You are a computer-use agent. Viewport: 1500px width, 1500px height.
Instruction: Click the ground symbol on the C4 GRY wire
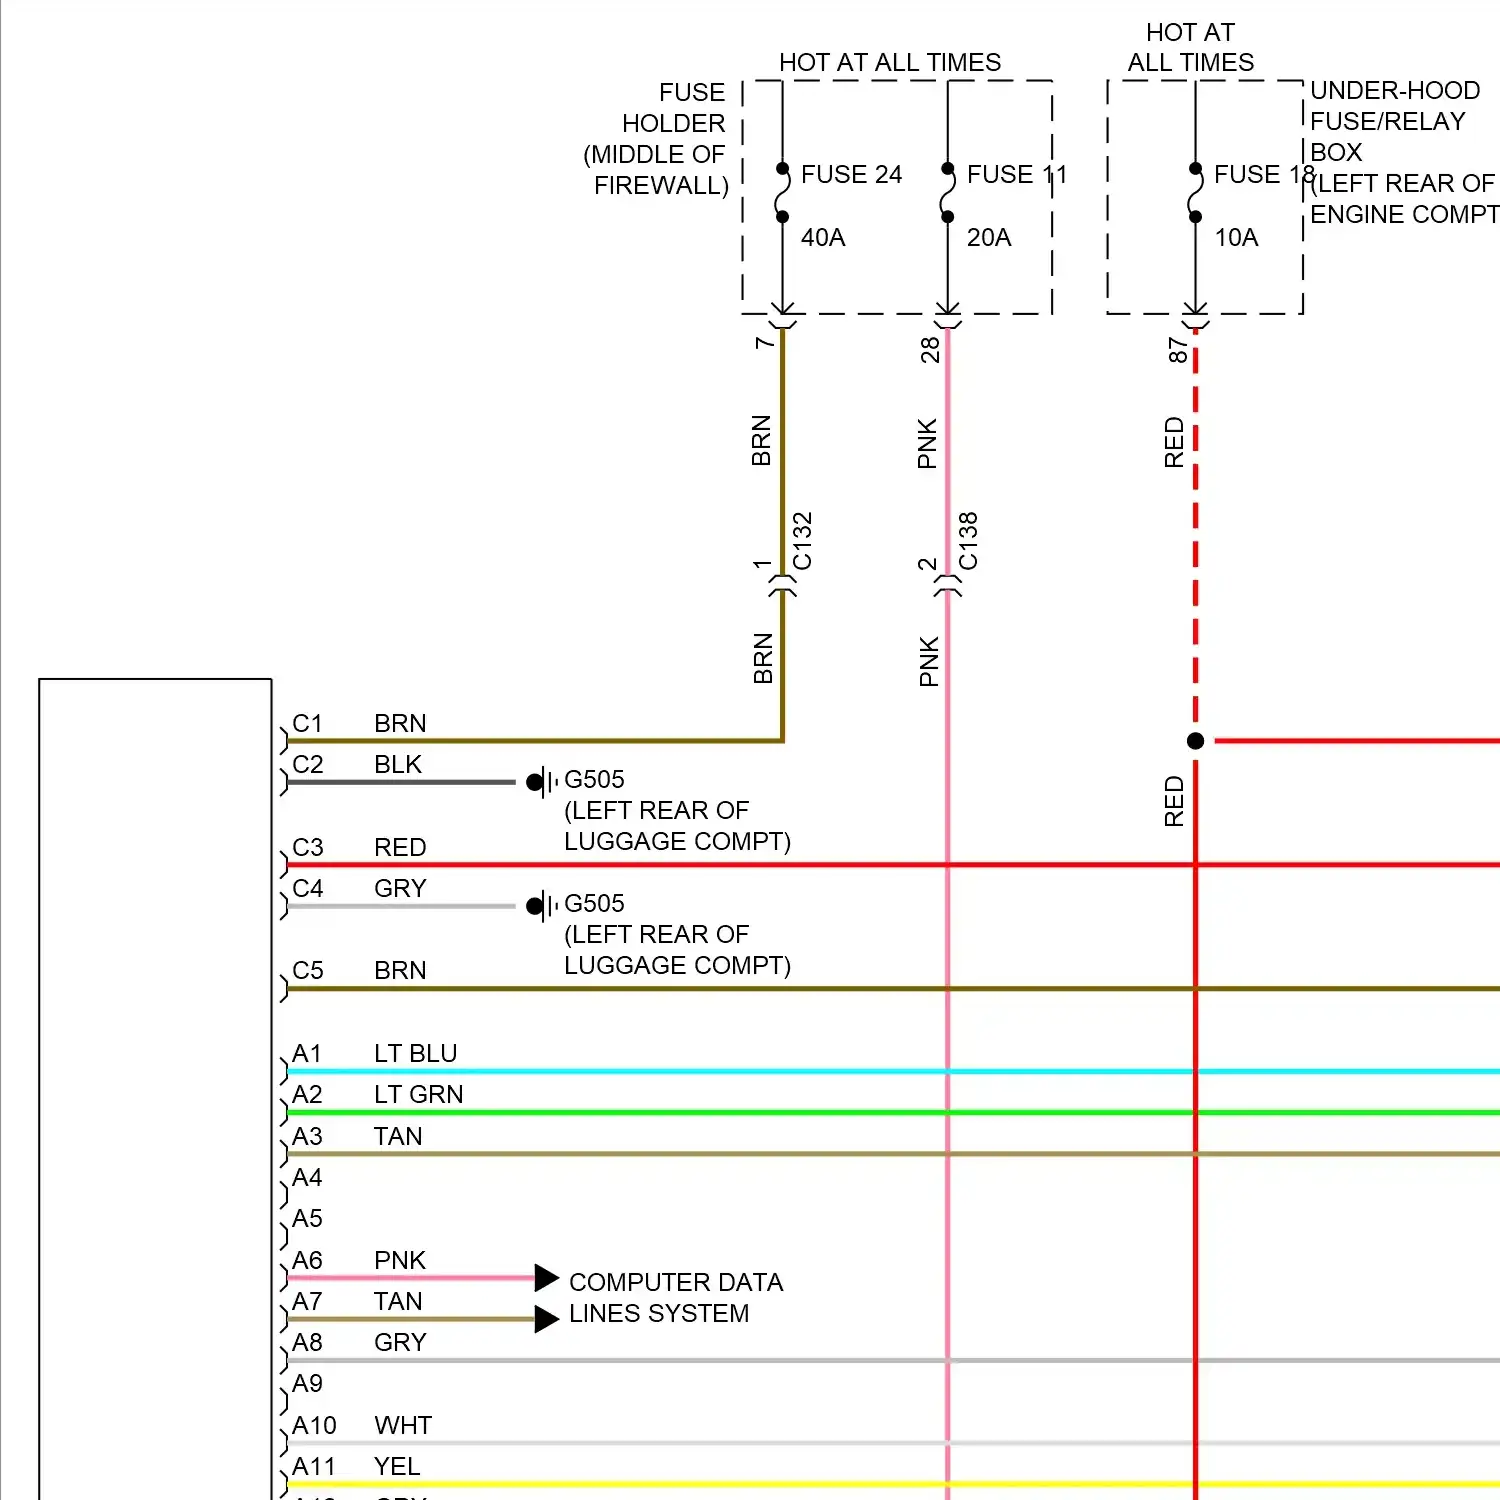pyautogui.click(x=542, y=906)
